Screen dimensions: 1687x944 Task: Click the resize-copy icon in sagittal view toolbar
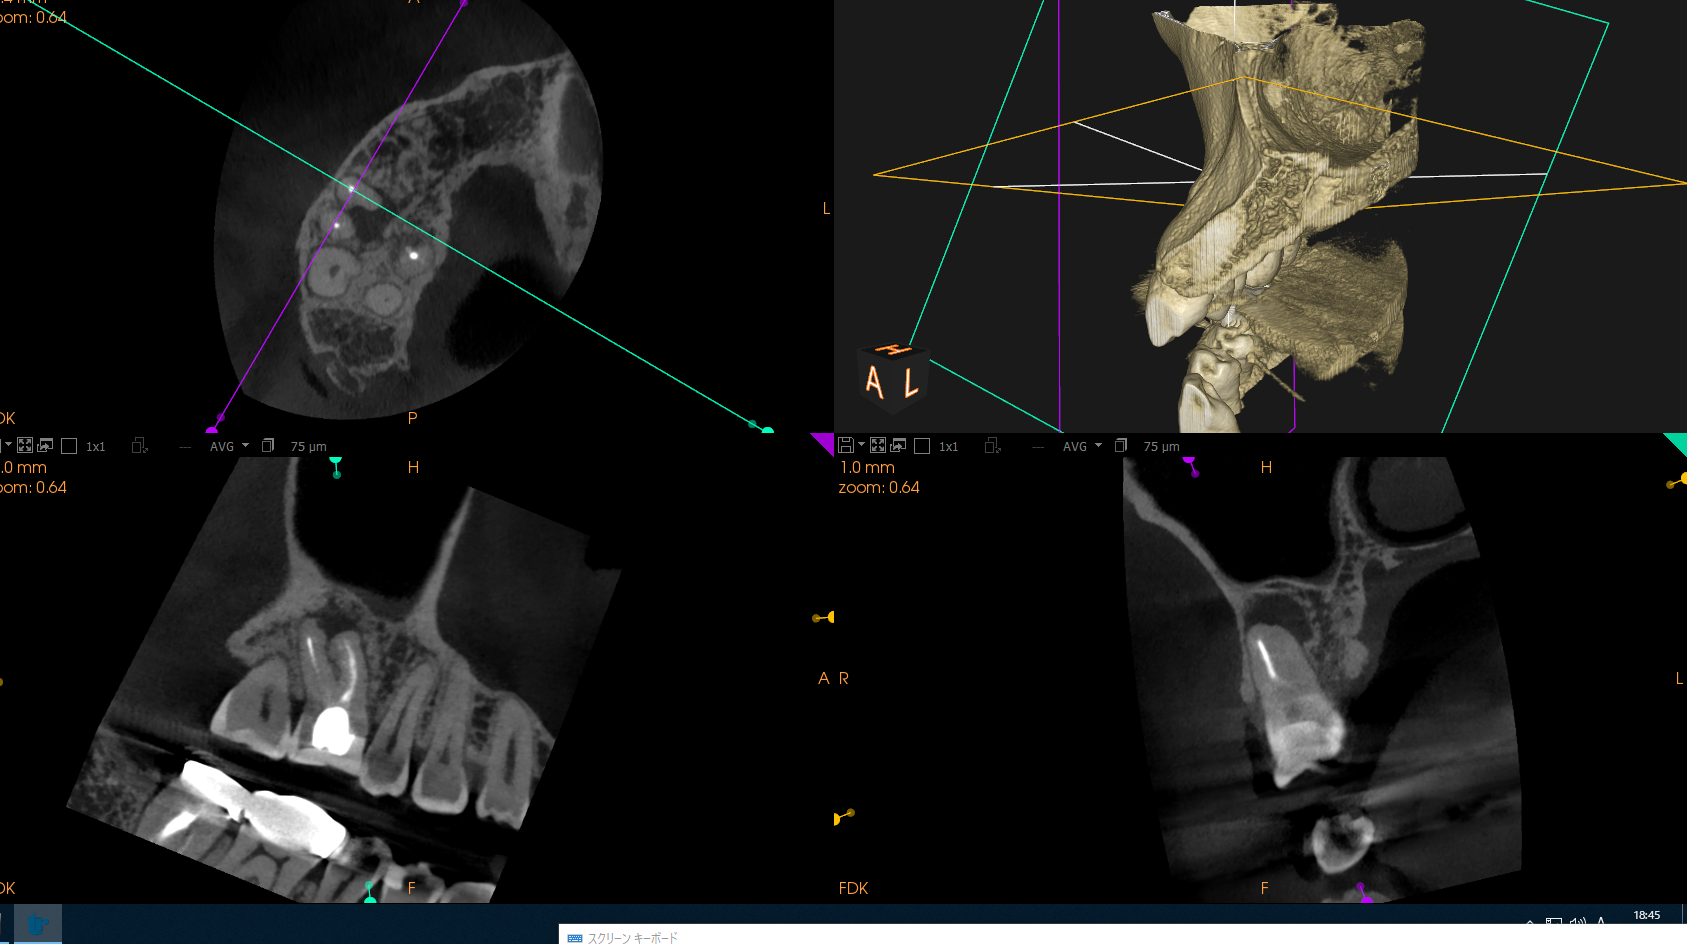click(139, 446)
